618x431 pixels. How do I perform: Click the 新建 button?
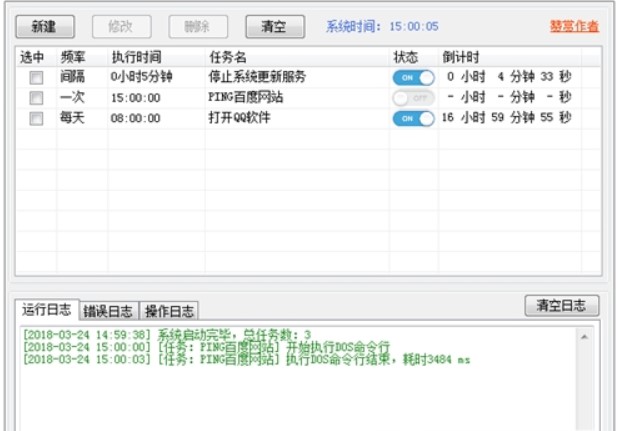[45, 27]
